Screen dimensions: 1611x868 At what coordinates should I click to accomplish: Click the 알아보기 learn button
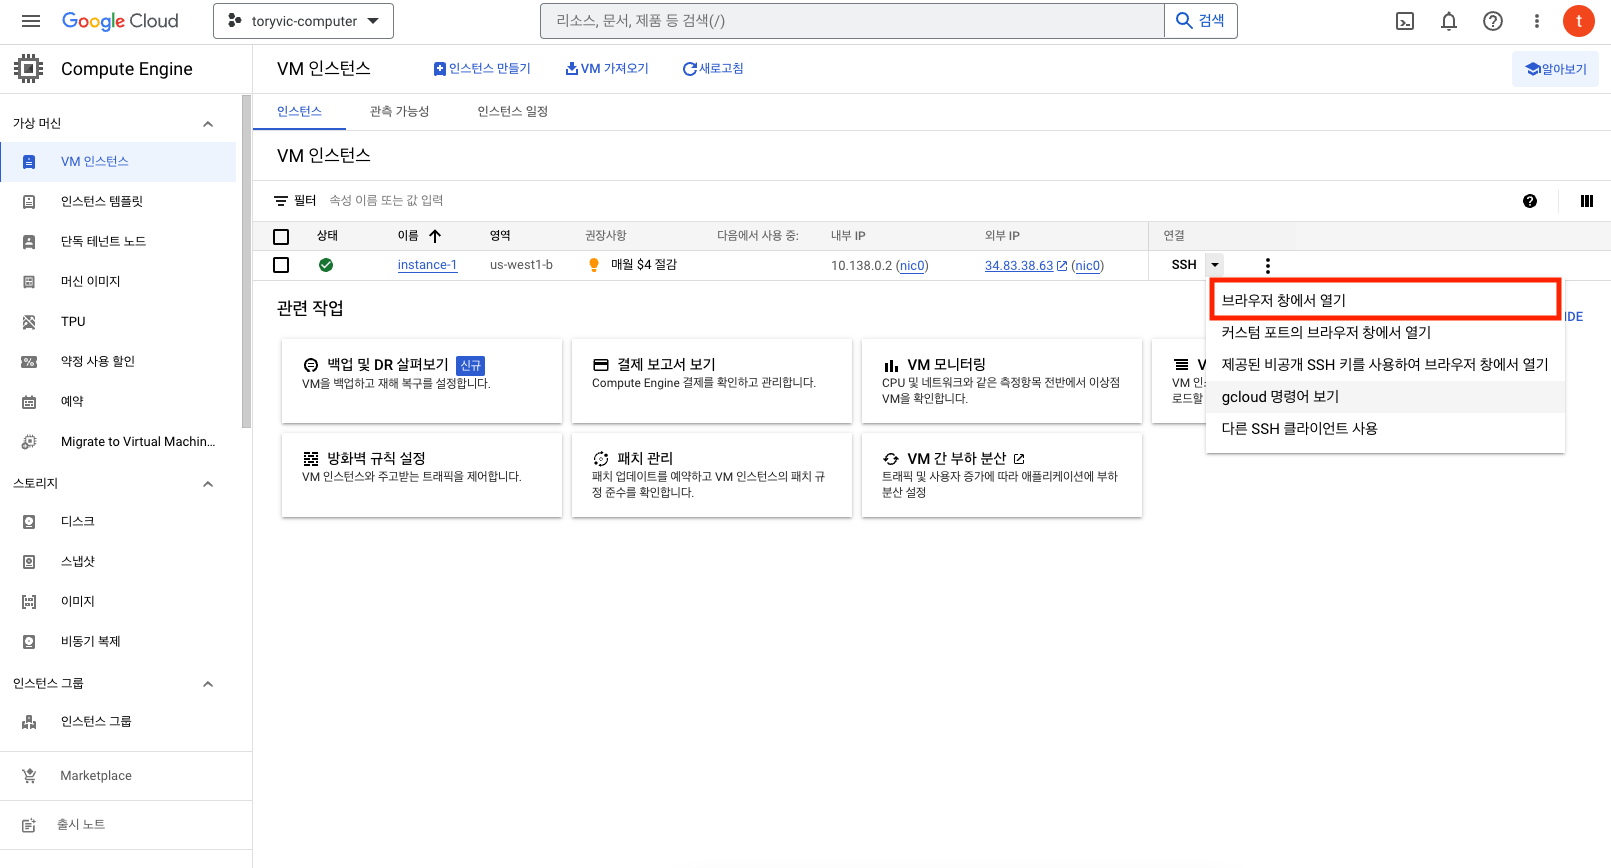pos(1555,69)
